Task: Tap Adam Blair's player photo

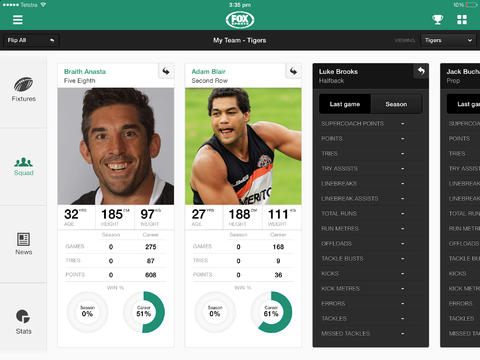Action: pos(243,146)
